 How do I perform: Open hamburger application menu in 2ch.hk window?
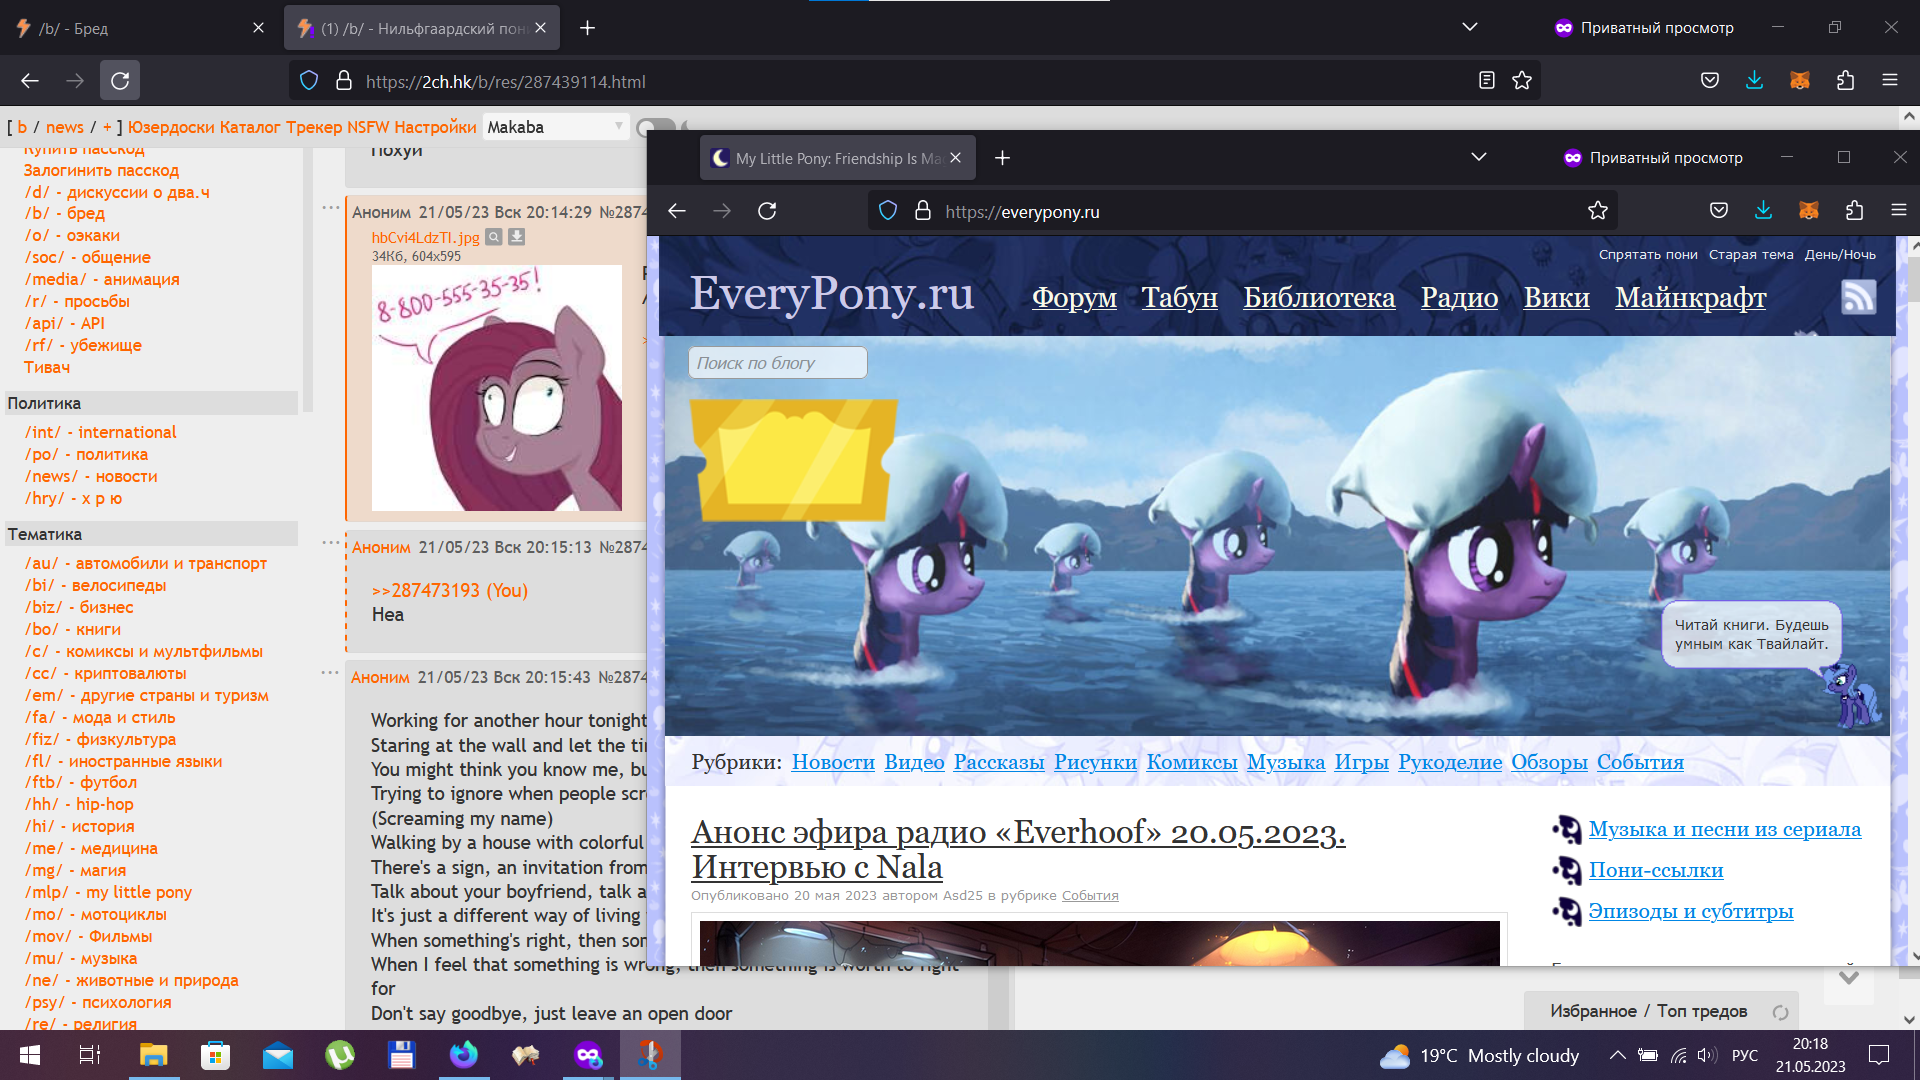click(x=1890, y=81)
